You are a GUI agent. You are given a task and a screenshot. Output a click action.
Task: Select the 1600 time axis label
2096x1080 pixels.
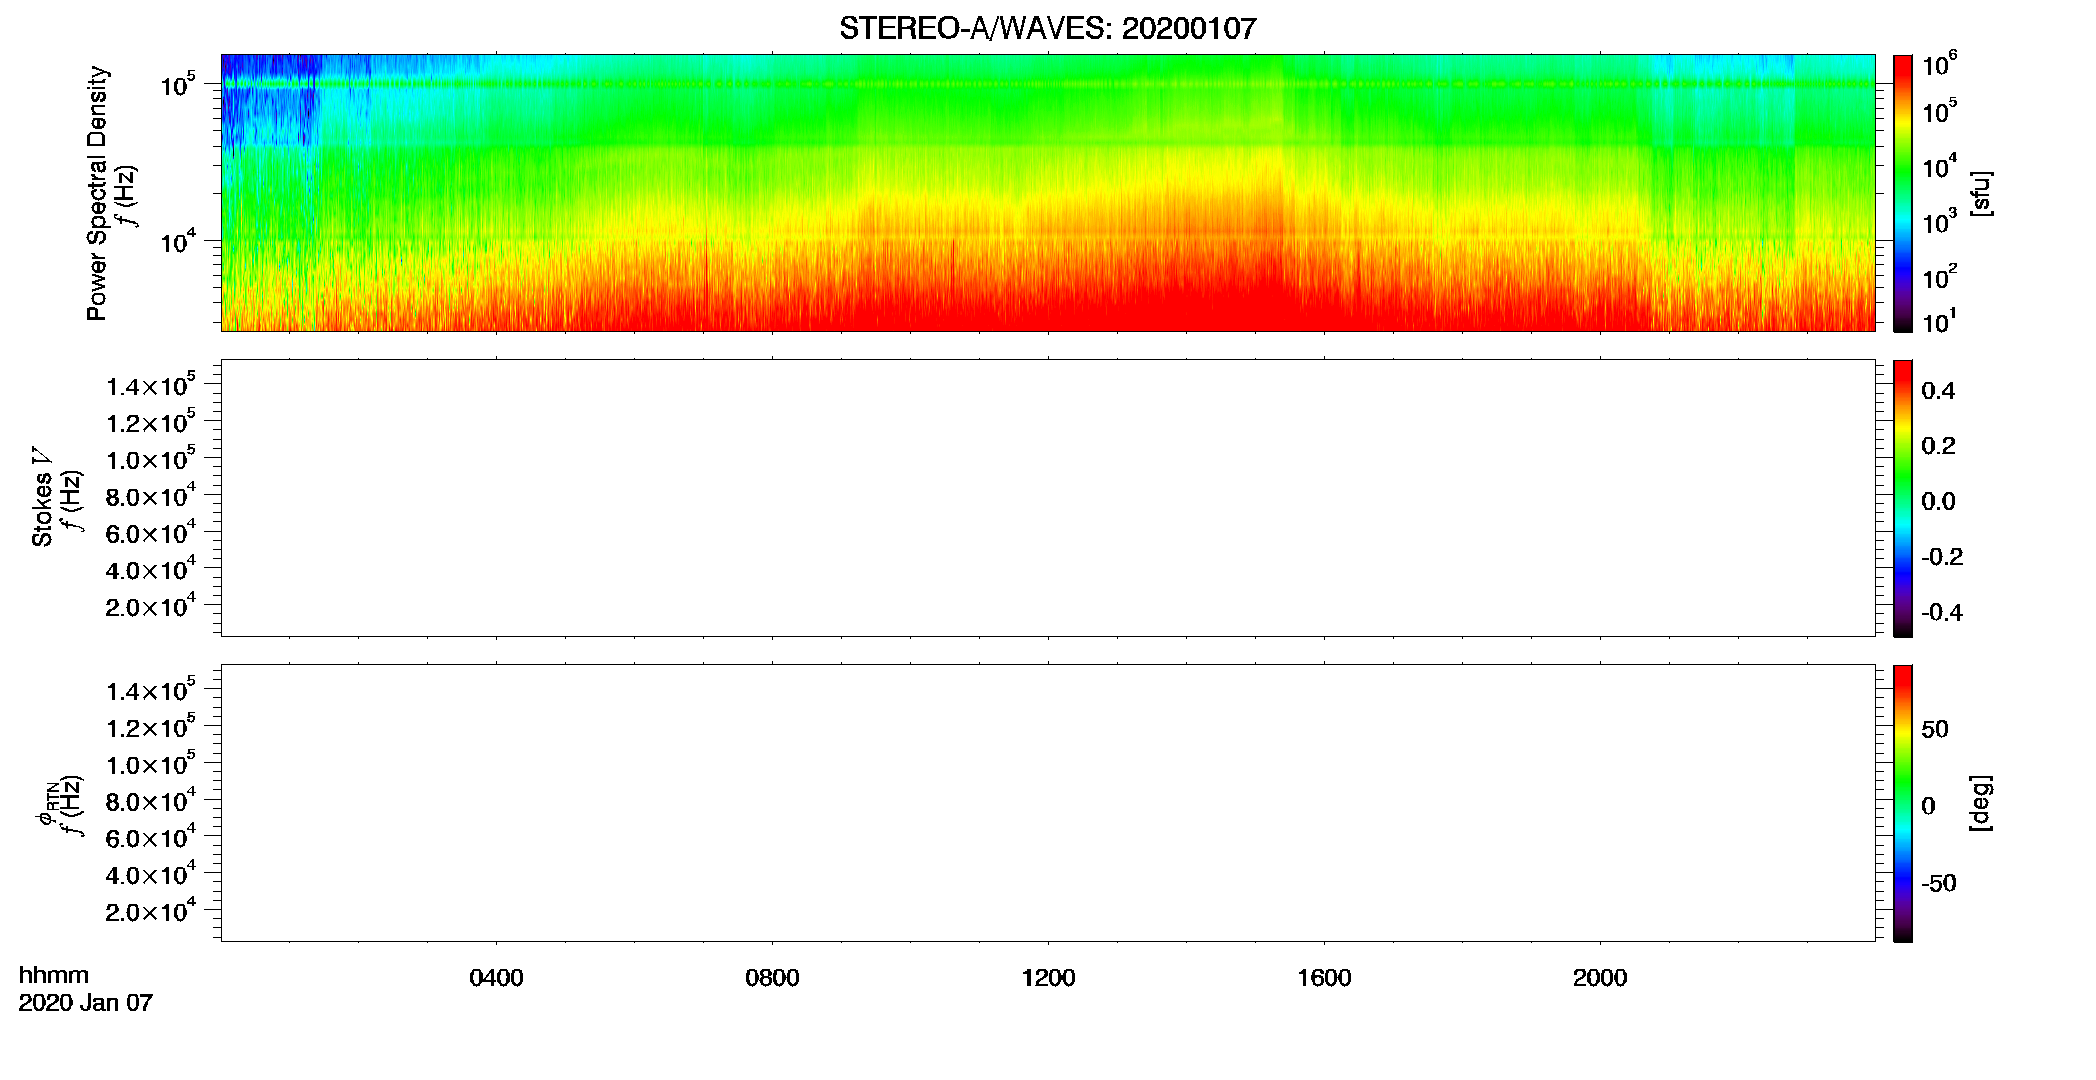coord(1324,978)
